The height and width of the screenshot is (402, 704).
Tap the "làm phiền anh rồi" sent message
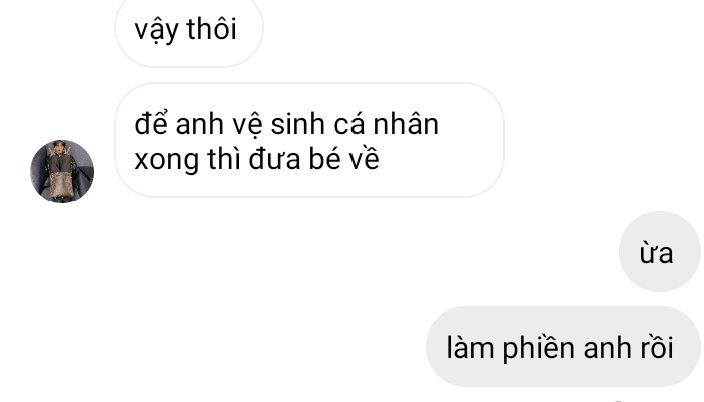pyautogui.click(x=563, y=347)
